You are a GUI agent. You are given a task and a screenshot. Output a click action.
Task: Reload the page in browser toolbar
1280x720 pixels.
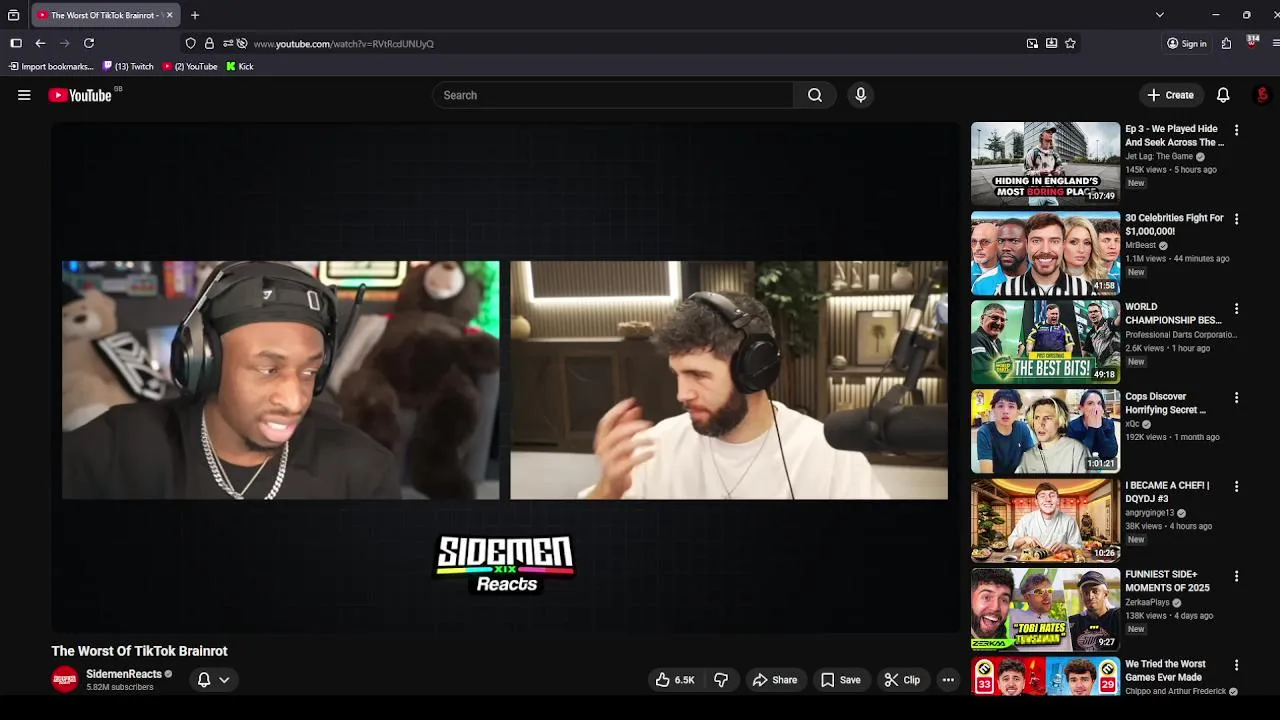[89, 43]
